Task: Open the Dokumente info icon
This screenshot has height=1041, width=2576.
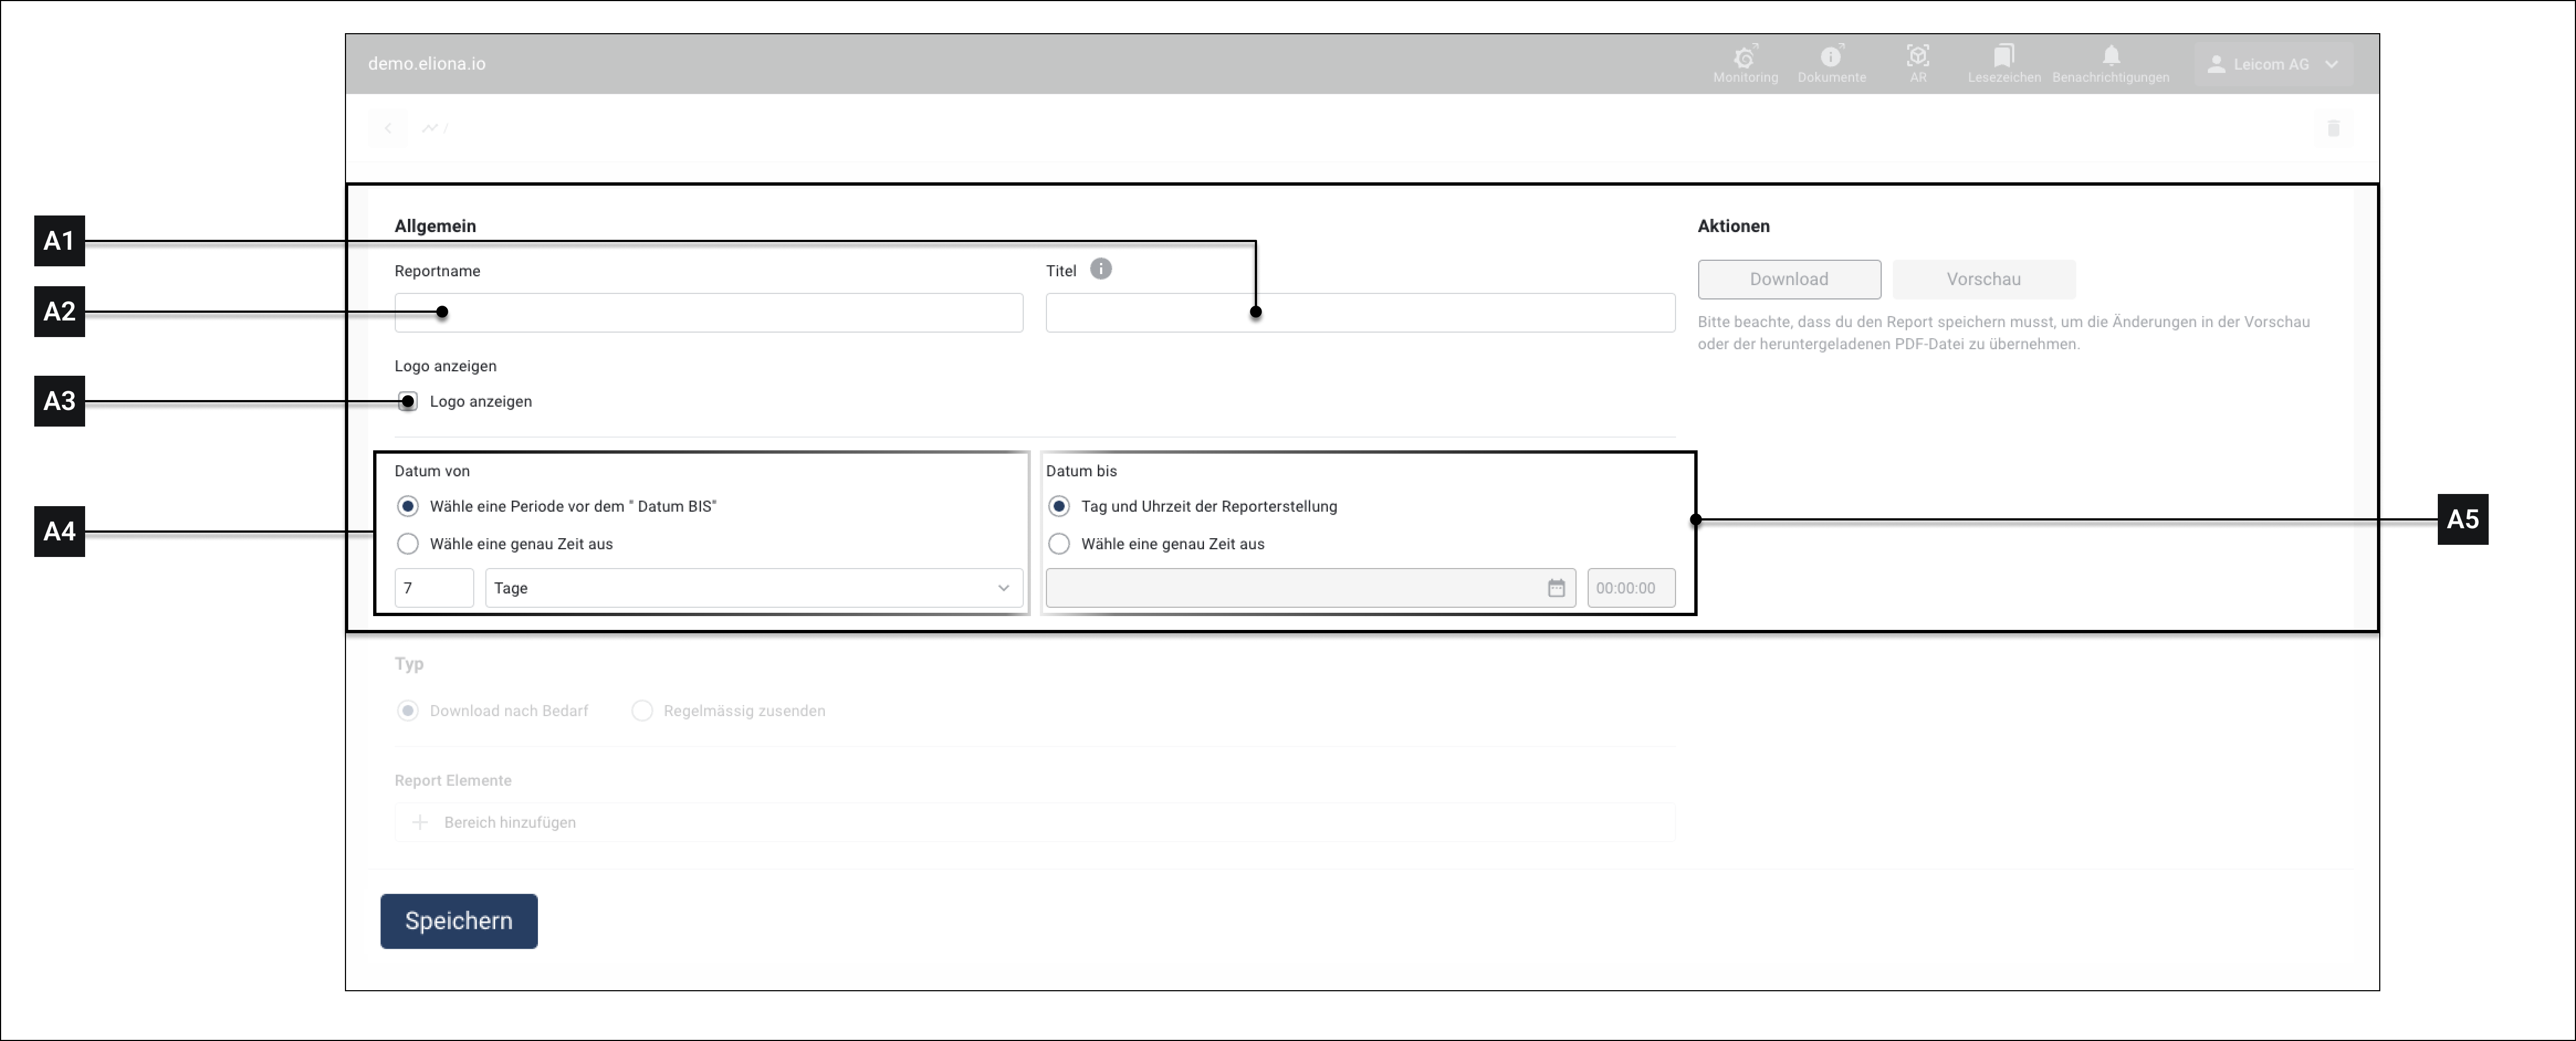Action: (x=1831, y=57)
